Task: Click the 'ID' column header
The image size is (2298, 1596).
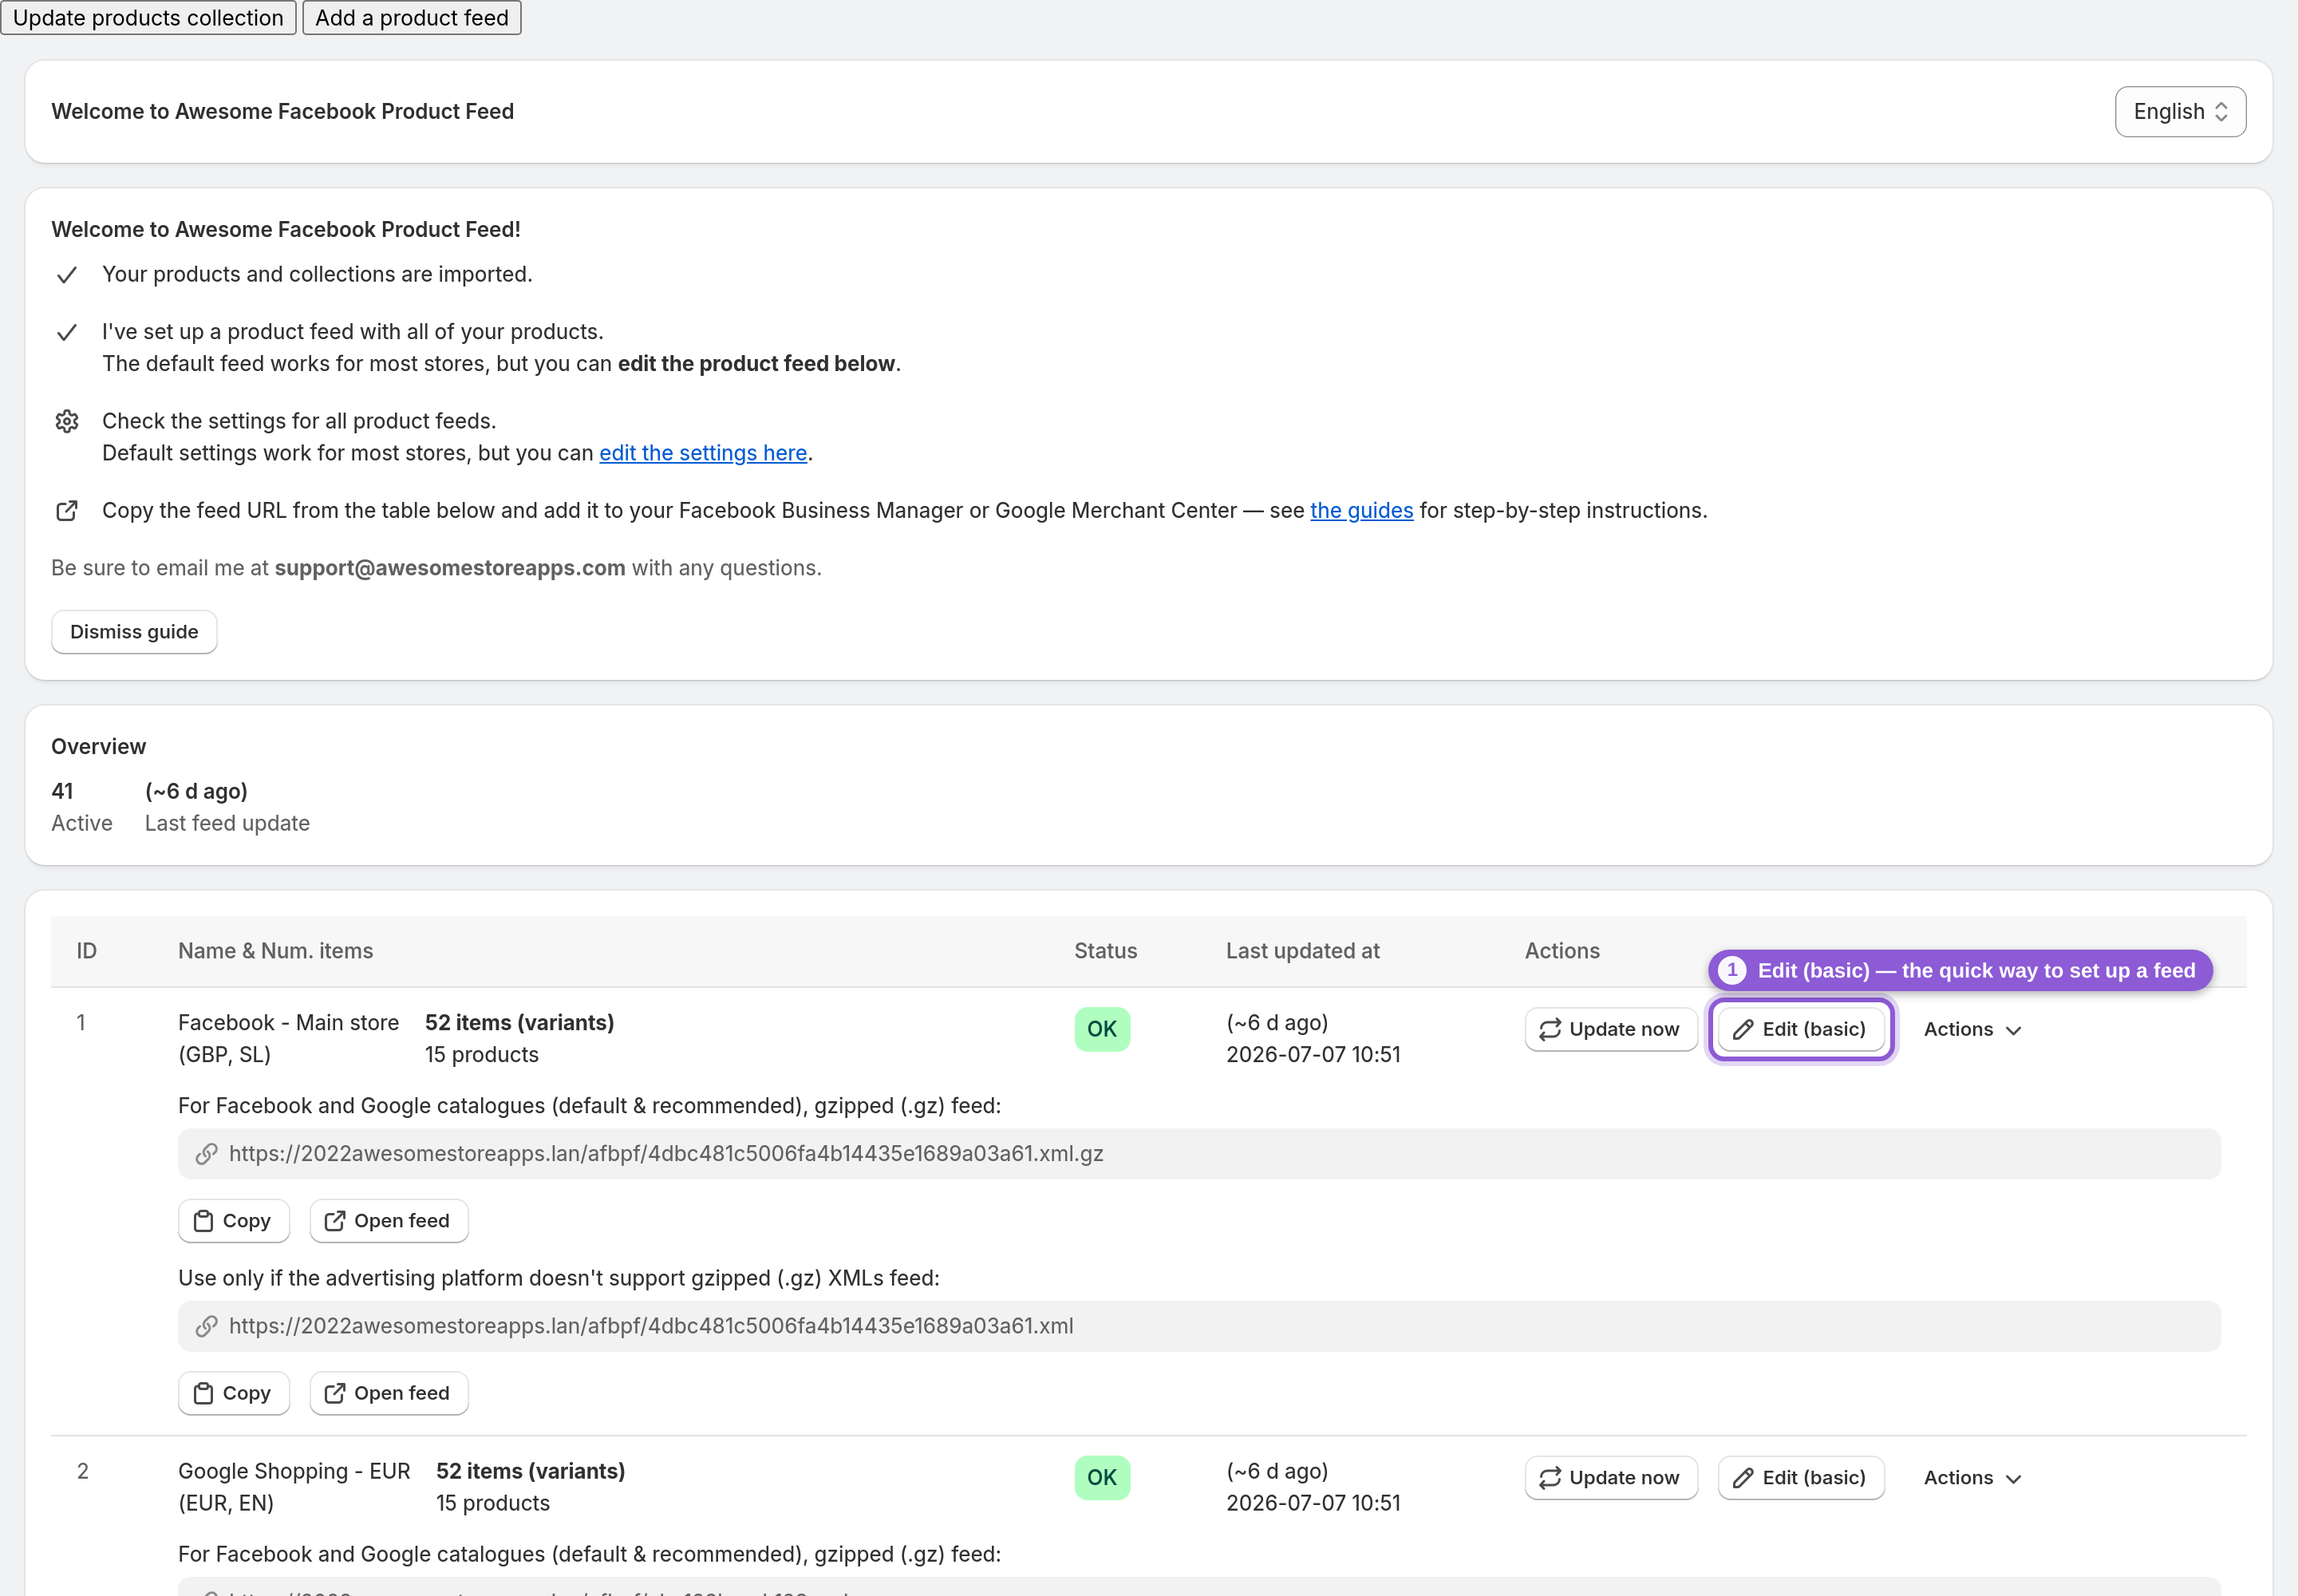Action: tap(87, 951)
